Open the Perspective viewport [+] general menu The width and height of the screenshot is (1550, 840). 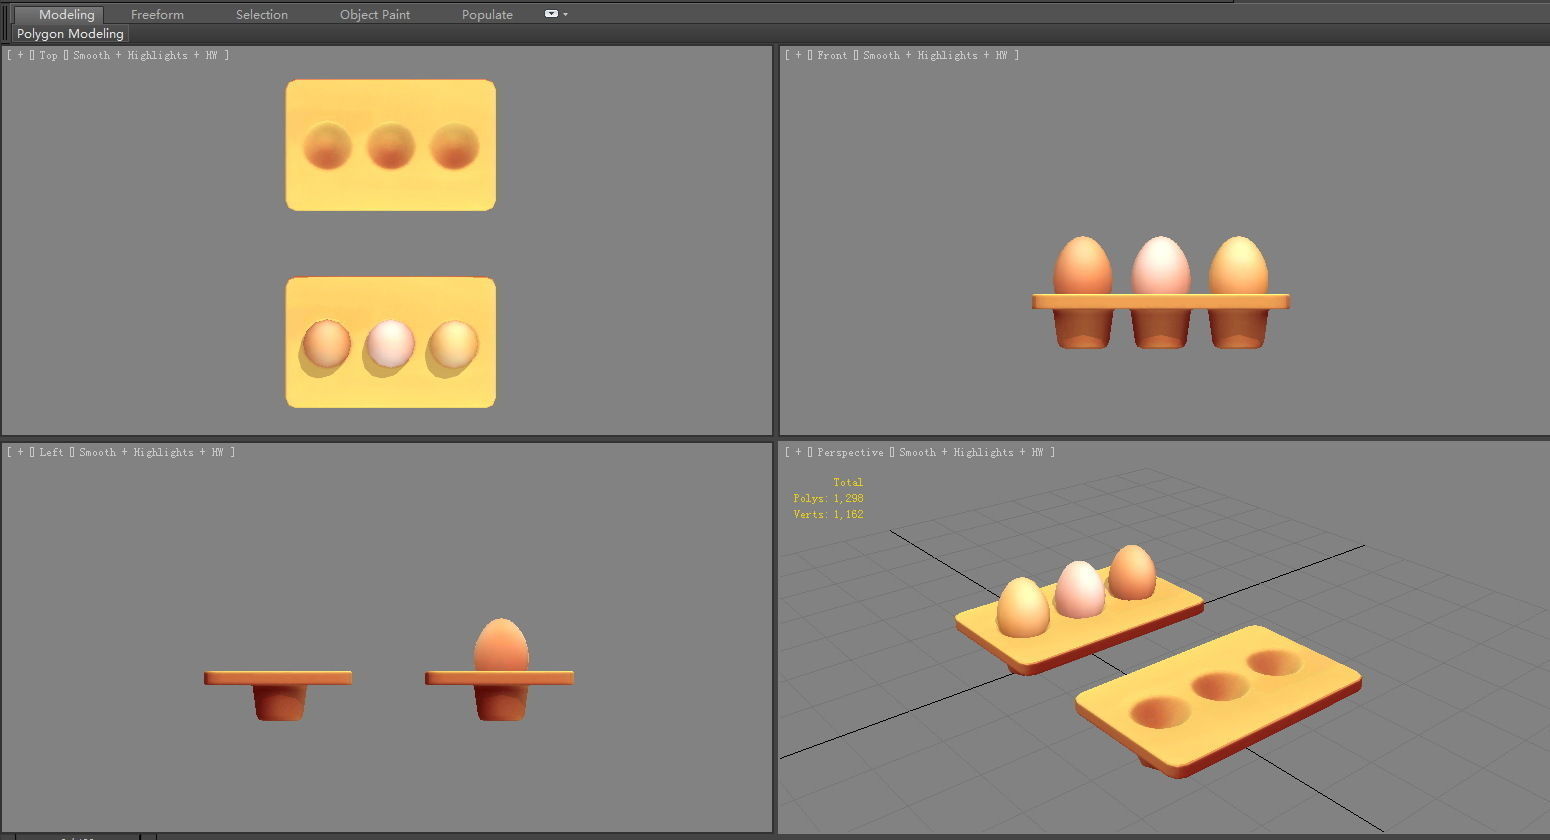coord(798,452)
